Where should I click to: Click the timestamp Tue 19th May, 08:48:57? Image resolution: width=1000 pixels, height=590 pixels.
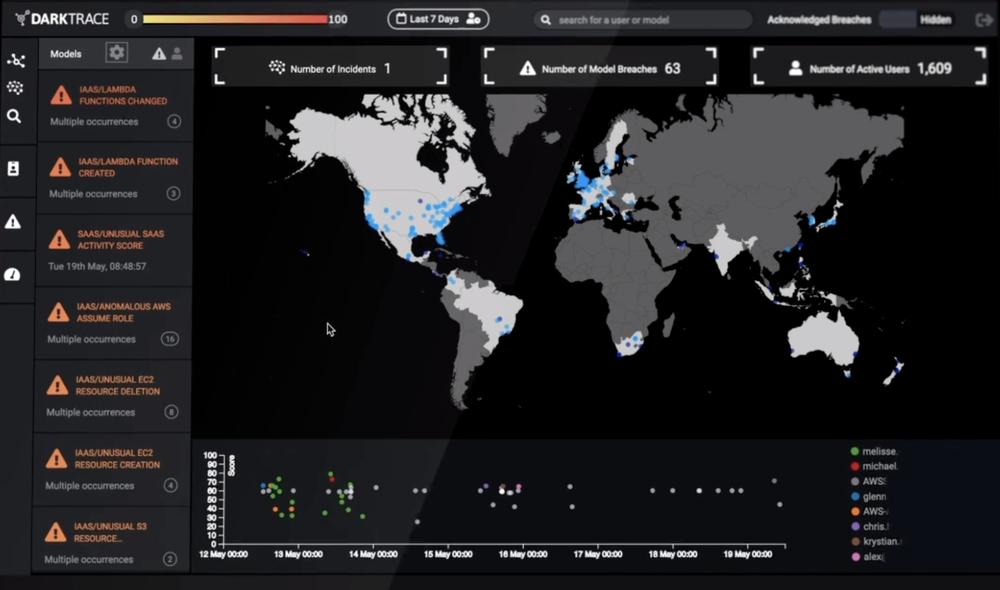(x=97, y=266)
